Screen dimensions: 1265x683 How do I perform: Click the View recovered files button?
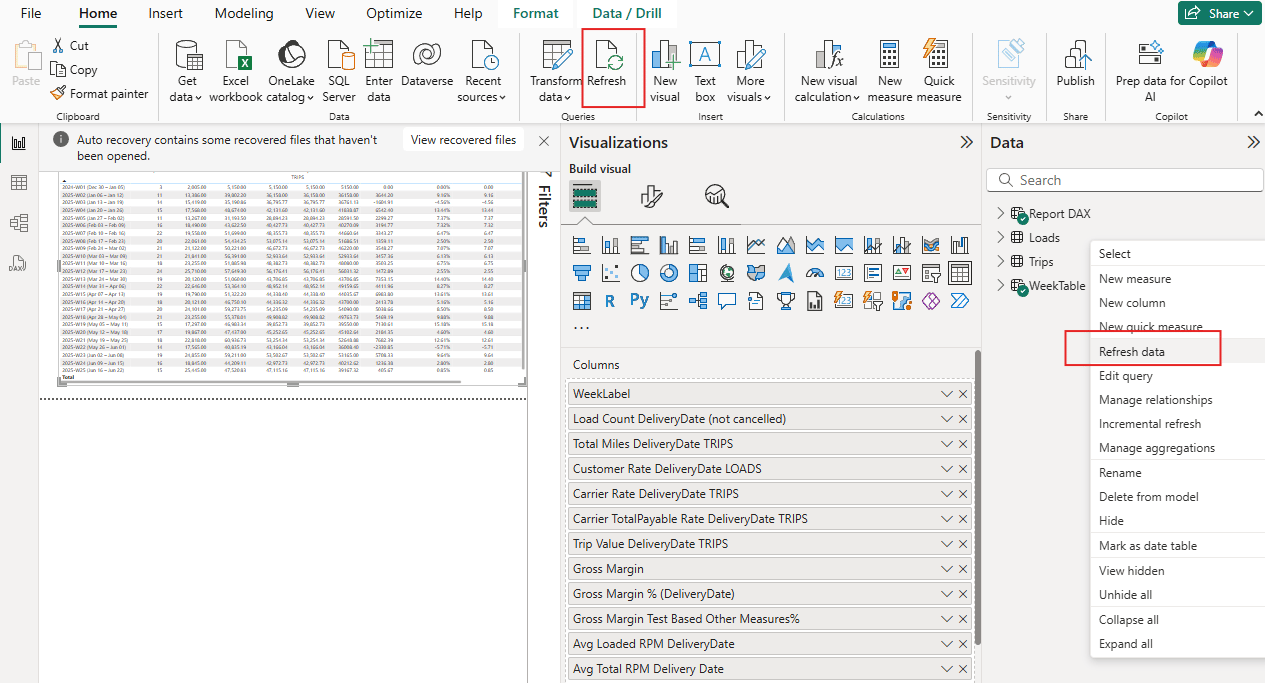463,140
